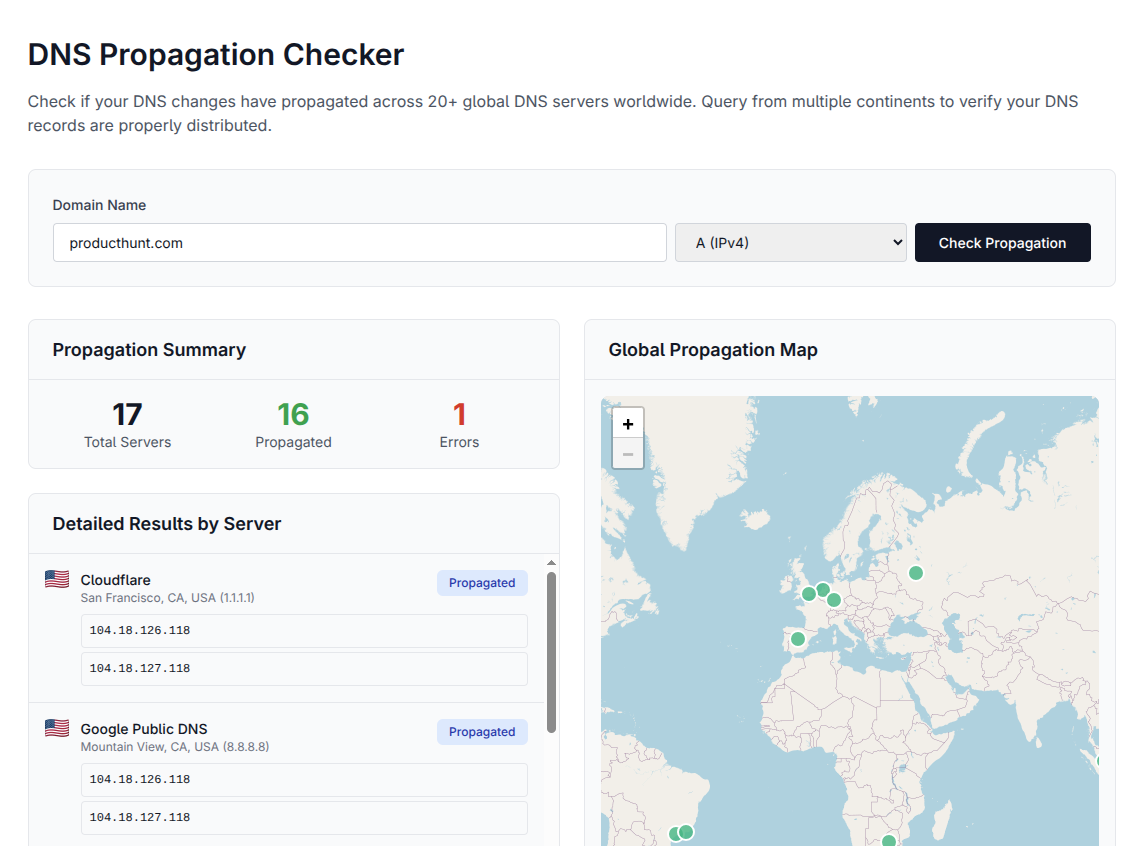Screen dimensions: 1132x846
Task: Click the Check Propagation button
Action: pyautogui.click(x=1003, y=243)
